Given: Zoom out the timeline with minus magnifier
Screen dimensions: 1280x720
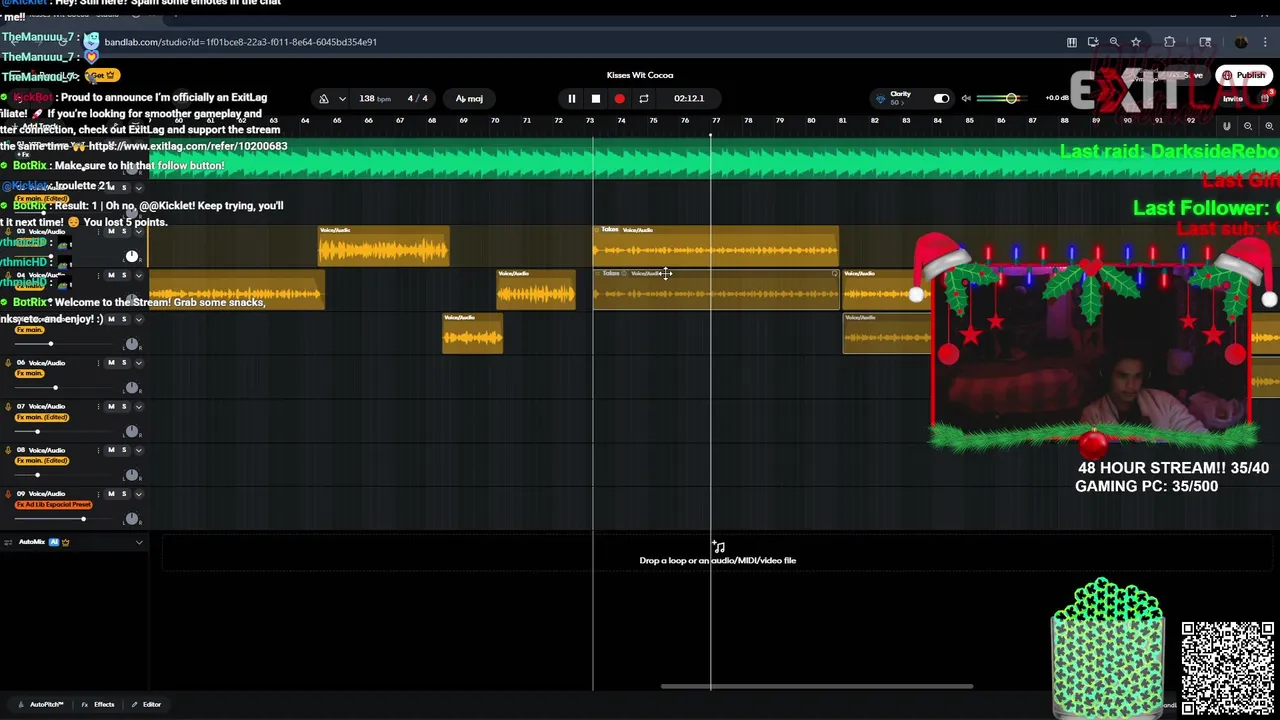Looking at the screenshot, I should (1248, 126).
